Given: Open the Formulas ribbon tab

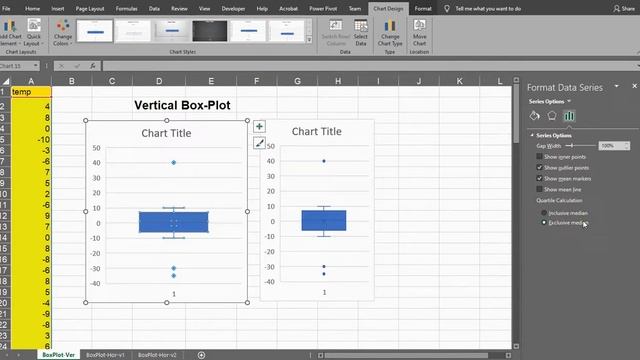Looking at the screenshot, I should (x=126, y=8).
